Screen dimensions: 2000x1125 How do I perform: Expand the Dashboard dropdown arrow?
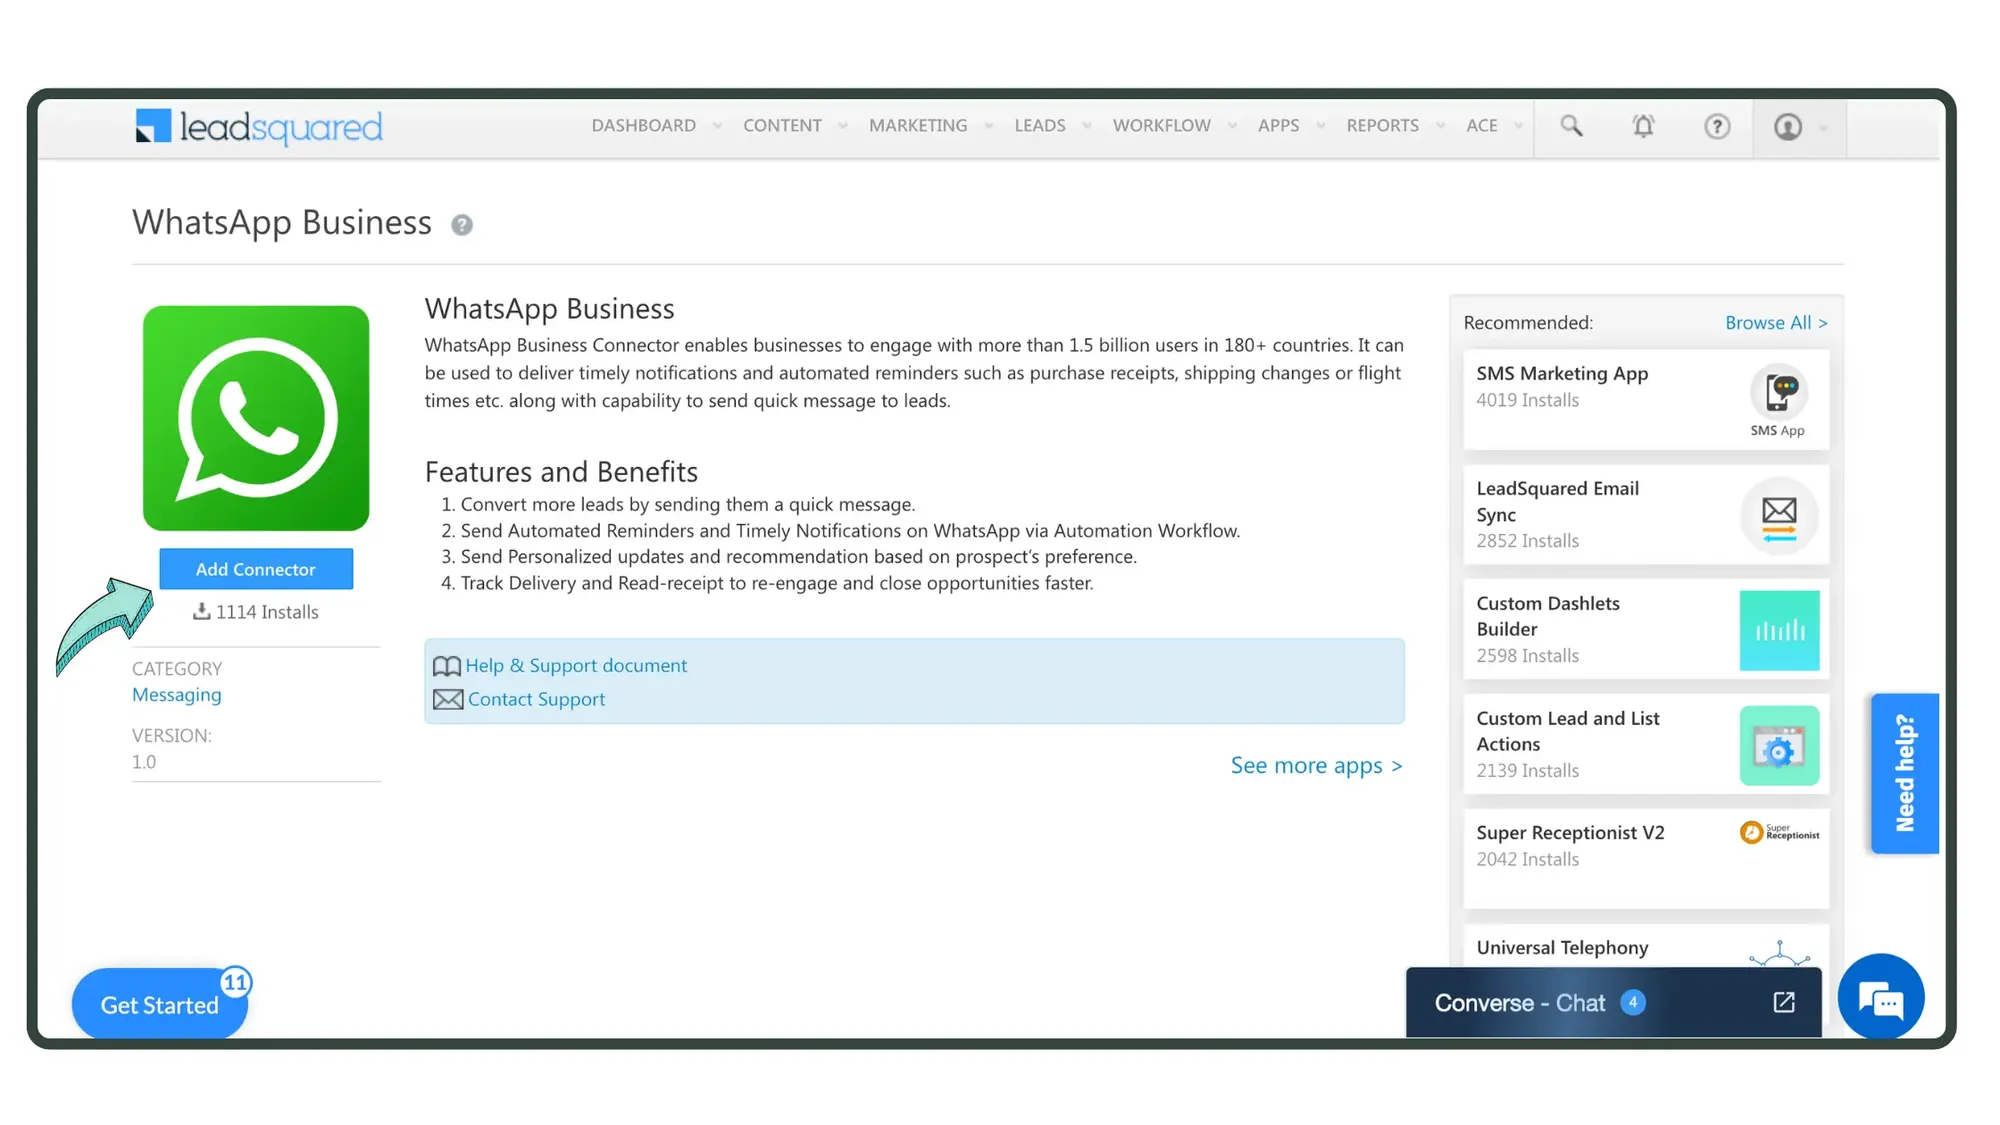(717, 126)
